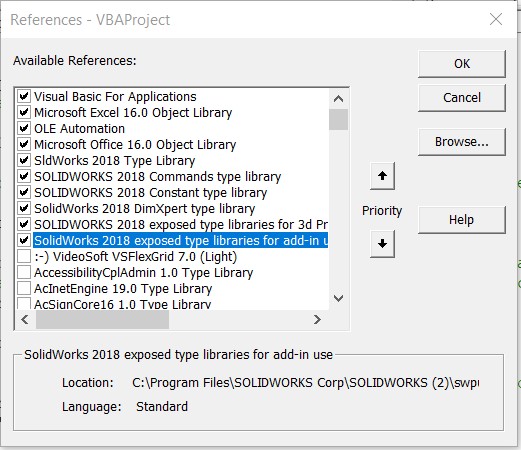The image size is (521, 450).
Task: Open the Help button
Action: click(x=462, y=220)
